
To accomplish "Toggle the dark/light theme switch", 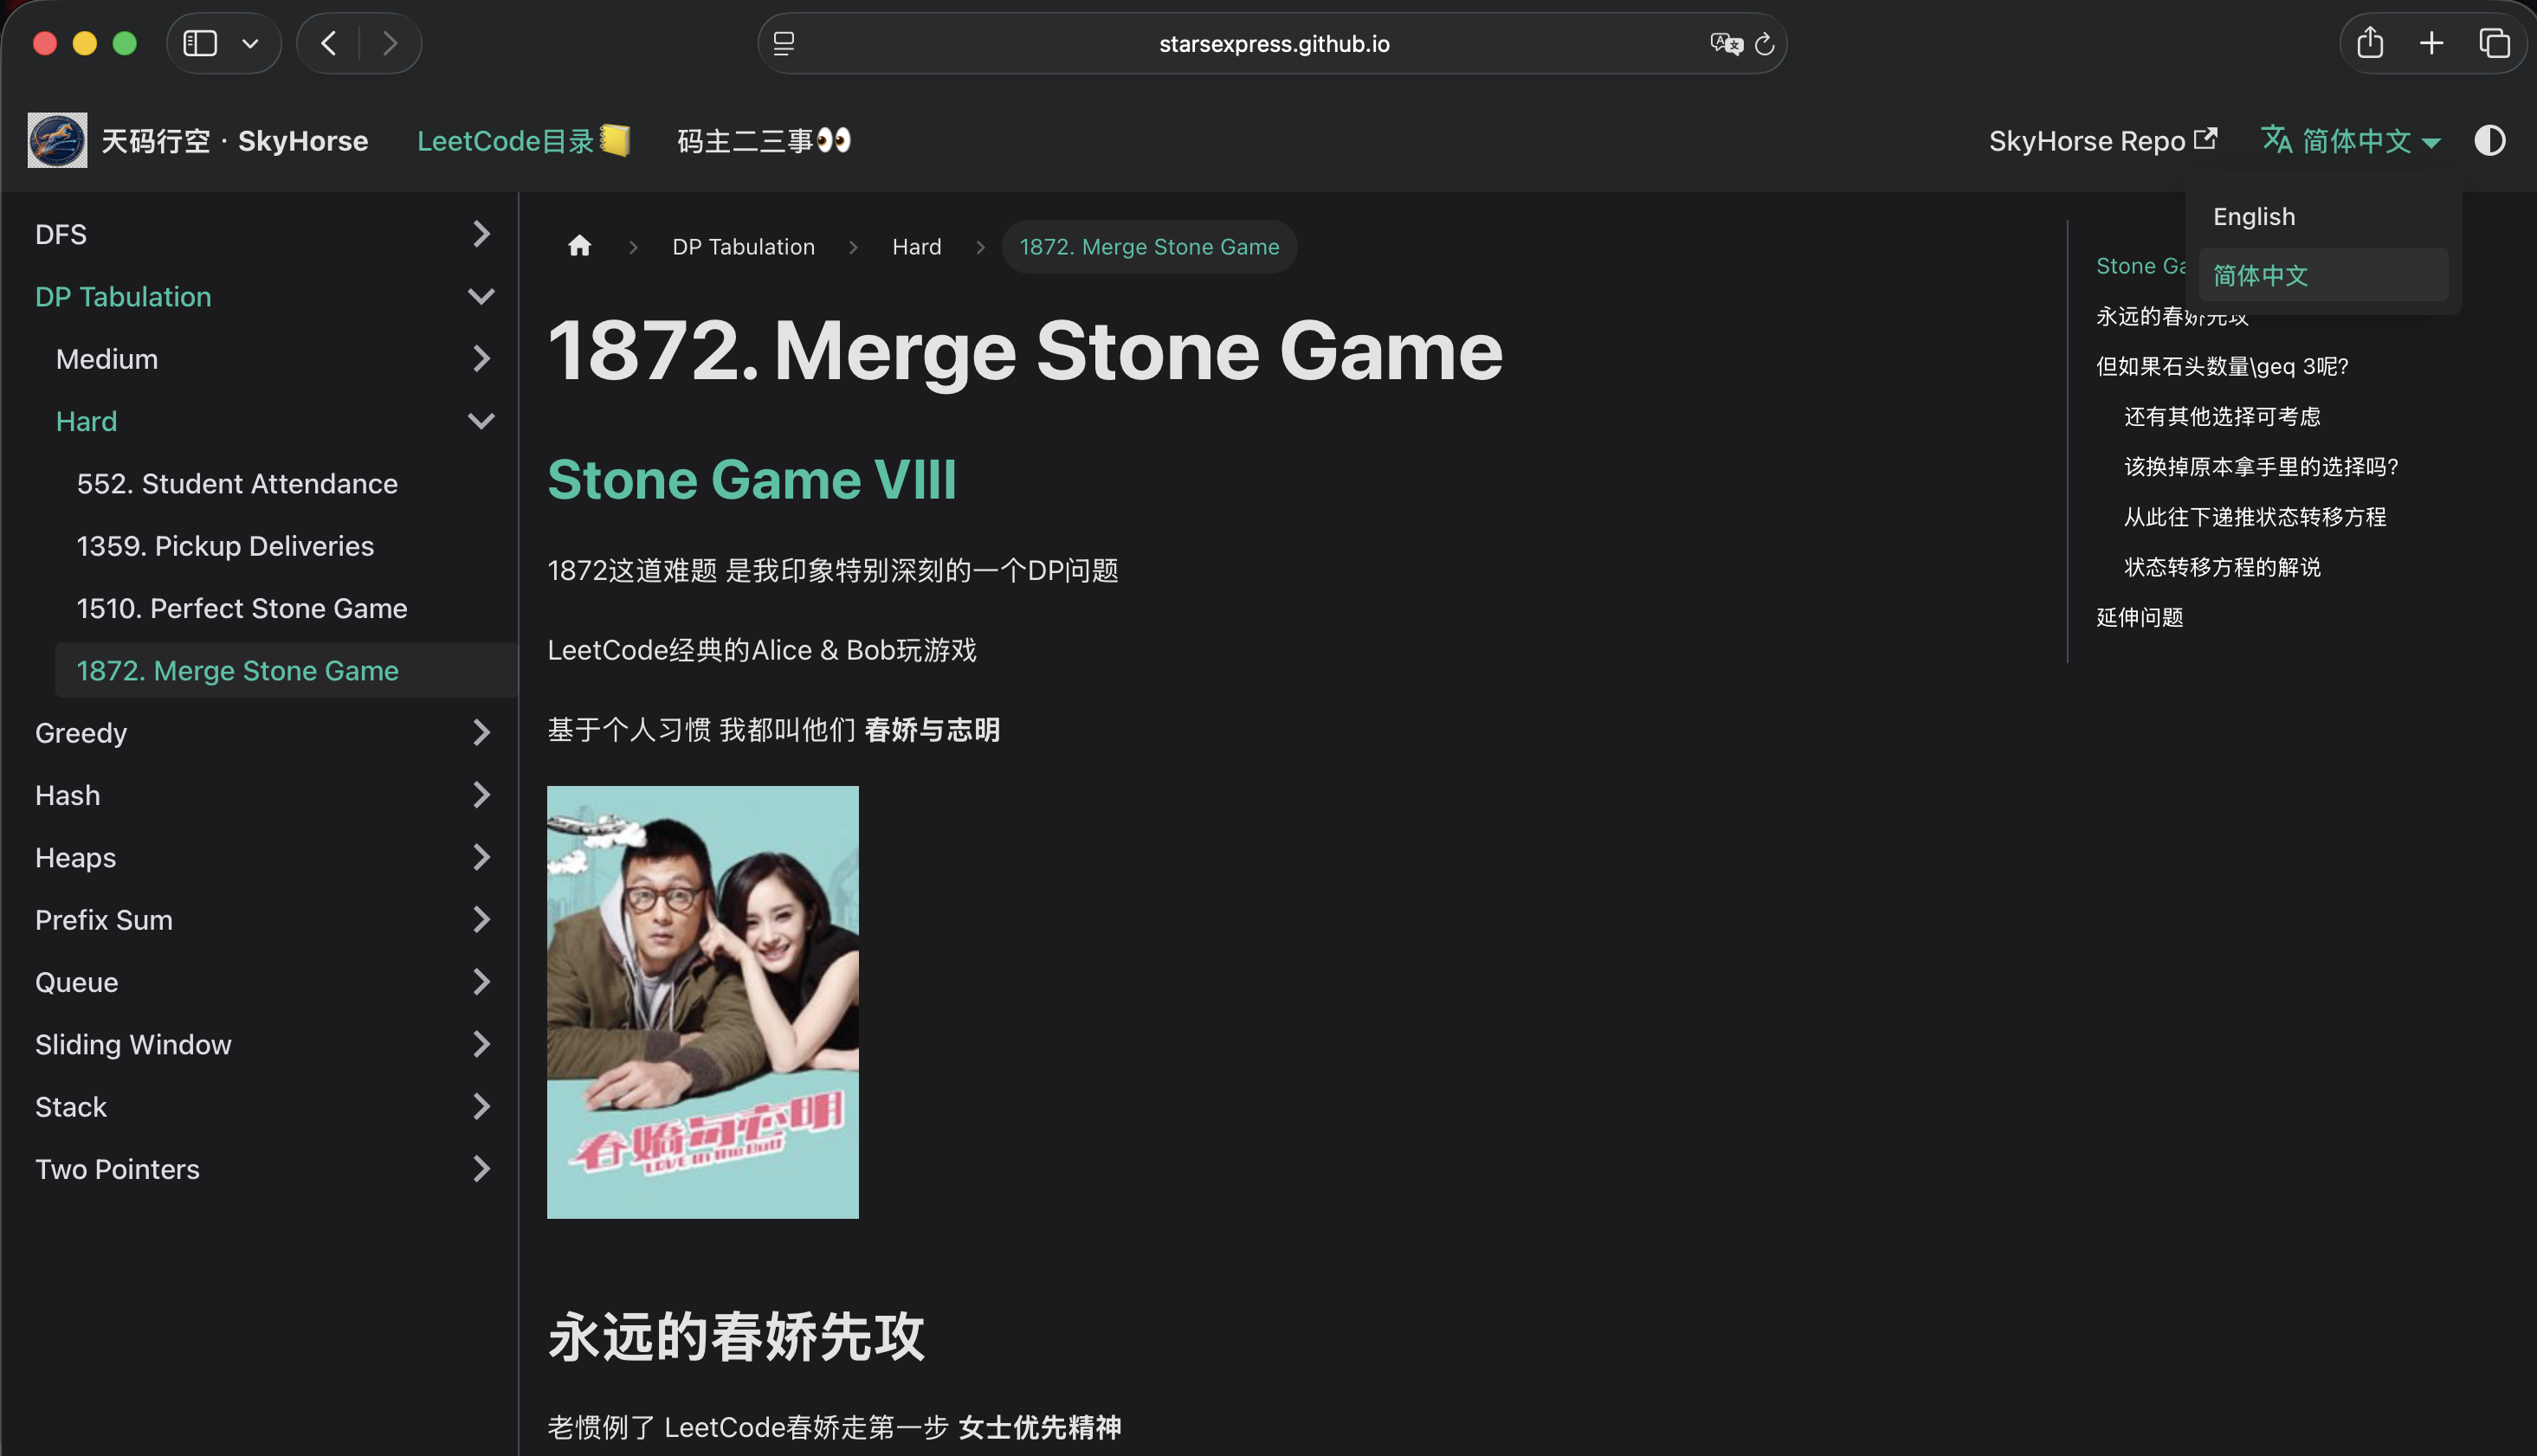I will [2490, 140].
